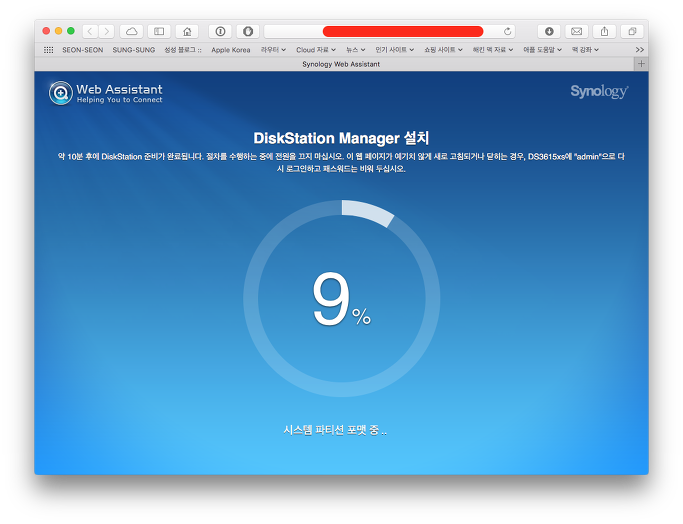Click the Web Assistant magnifier logo
The image size is (683, 524).
[61, 93]
